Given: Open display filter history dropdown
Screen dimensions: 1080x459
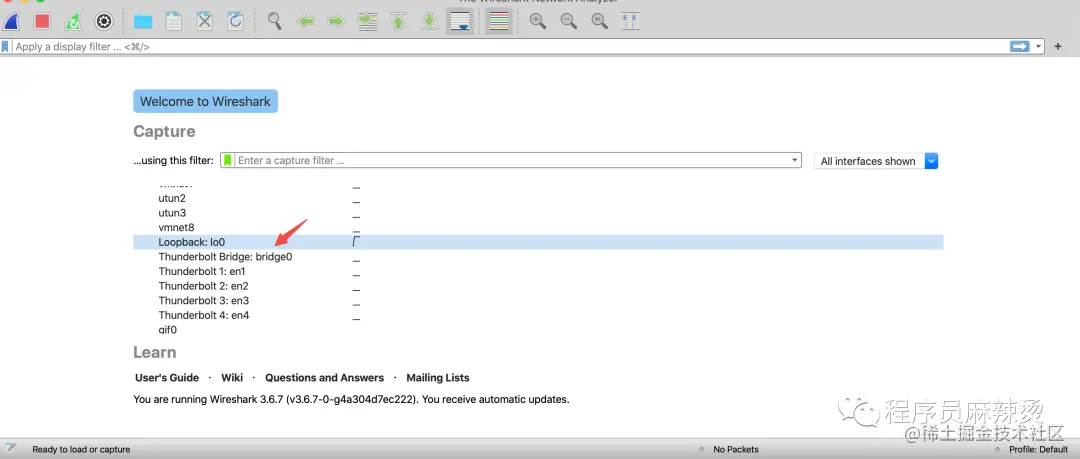Looking at the screenshot, I should tap(1038, 47).
